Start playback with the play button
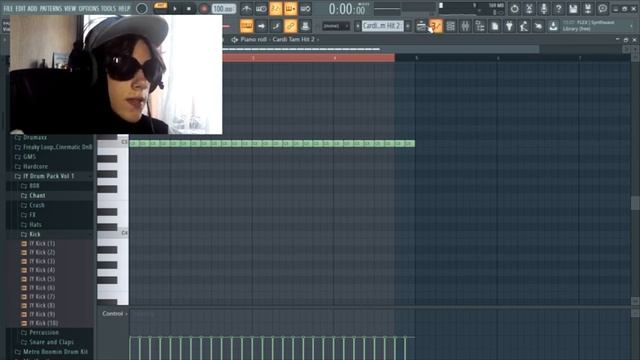 click(x=175, y=9)
